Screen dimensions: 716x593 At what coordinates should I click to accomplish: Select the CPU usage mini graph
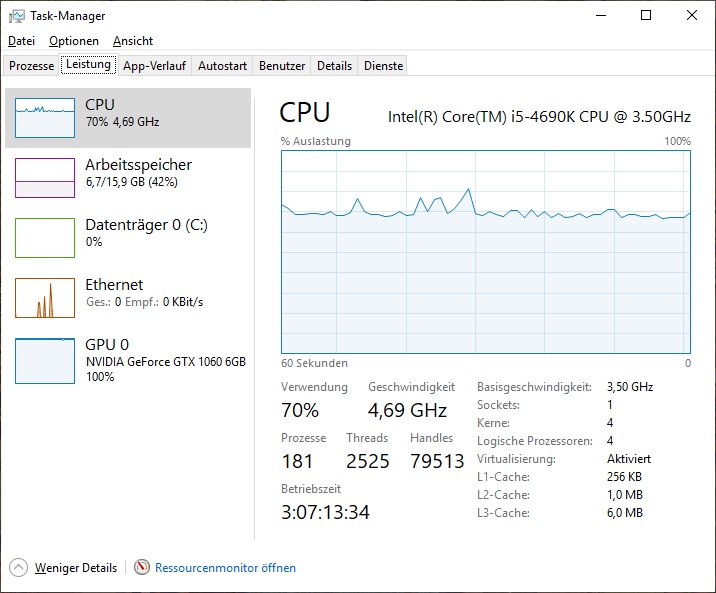pyautogui.click(x=45, y=118)
